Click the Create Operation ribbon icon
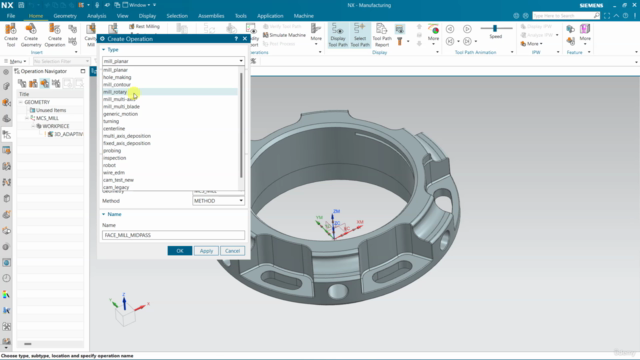Image resolution: width=640 pixels, height=360 pixels. [55, 35]
